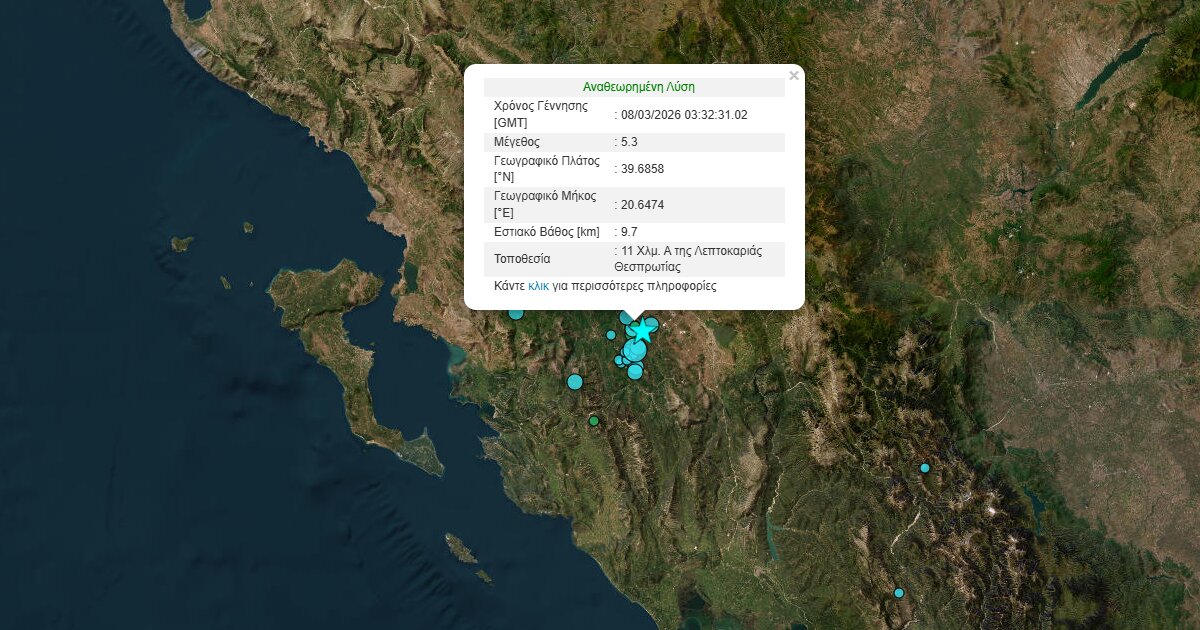Click the location text 'Λεπτοκαριάς Θεσπρωτίας'
Viewport: 1200px width, 630px height.
click(690, 259)
